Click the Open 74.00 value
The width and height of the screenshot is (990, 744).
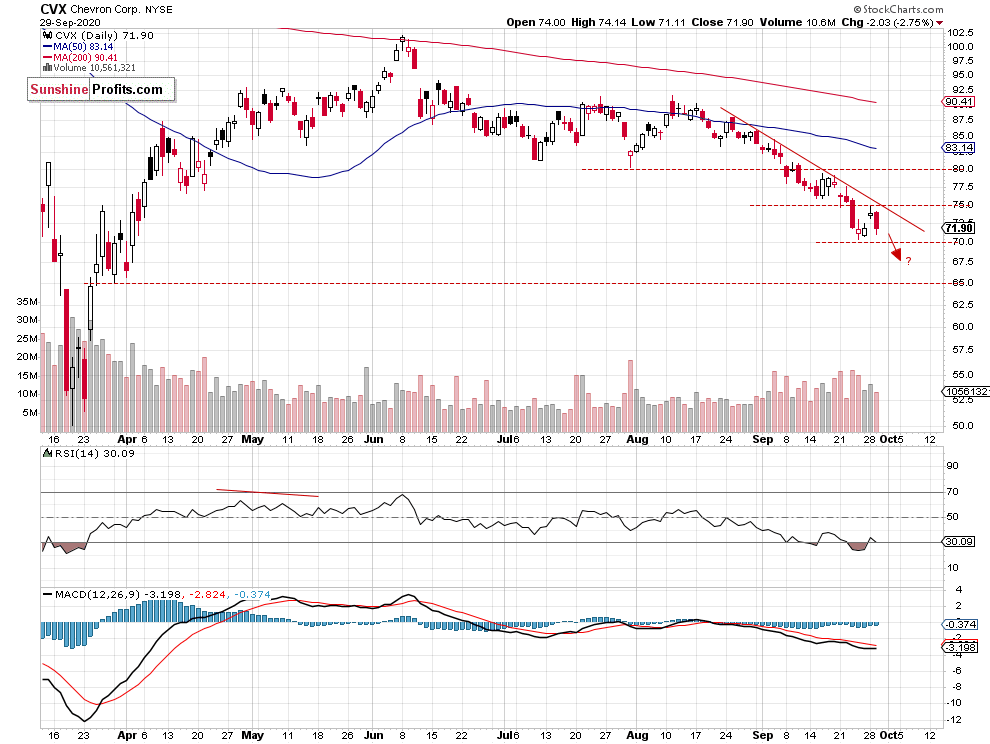(x=536, y=22)
